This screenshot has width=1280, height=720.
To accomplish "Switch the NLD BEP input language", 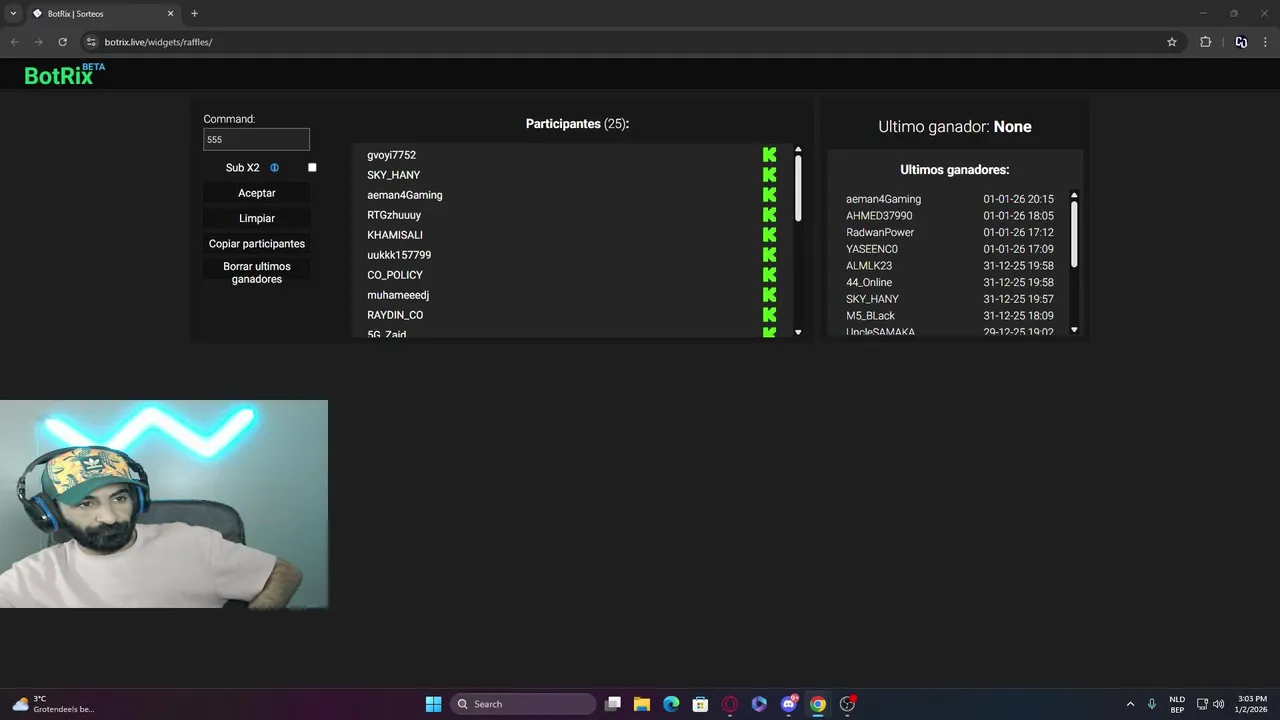I will pos(1177,704).
